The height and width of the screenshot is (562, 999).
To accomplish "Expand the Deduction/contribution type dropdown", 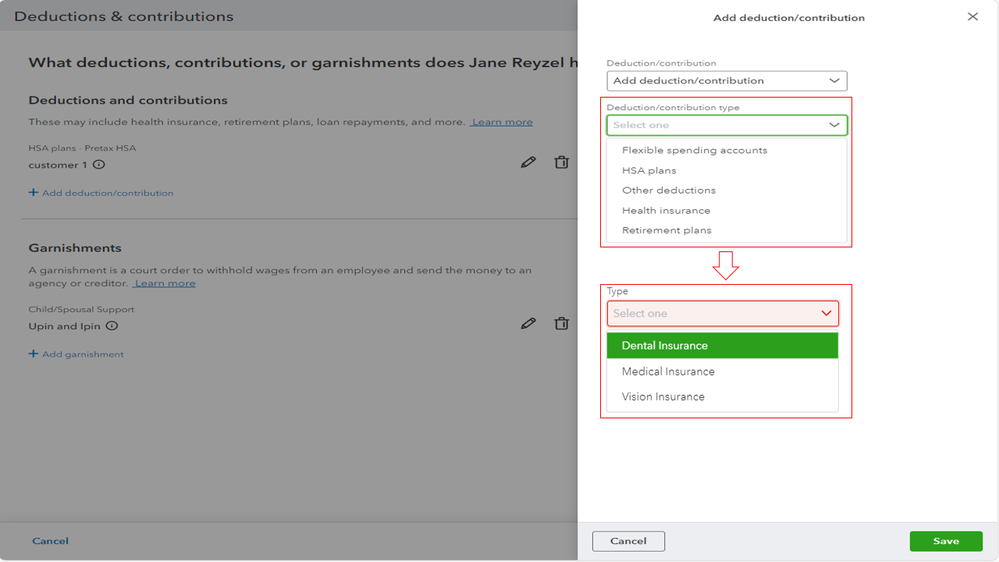I will [x=726, y=125].
